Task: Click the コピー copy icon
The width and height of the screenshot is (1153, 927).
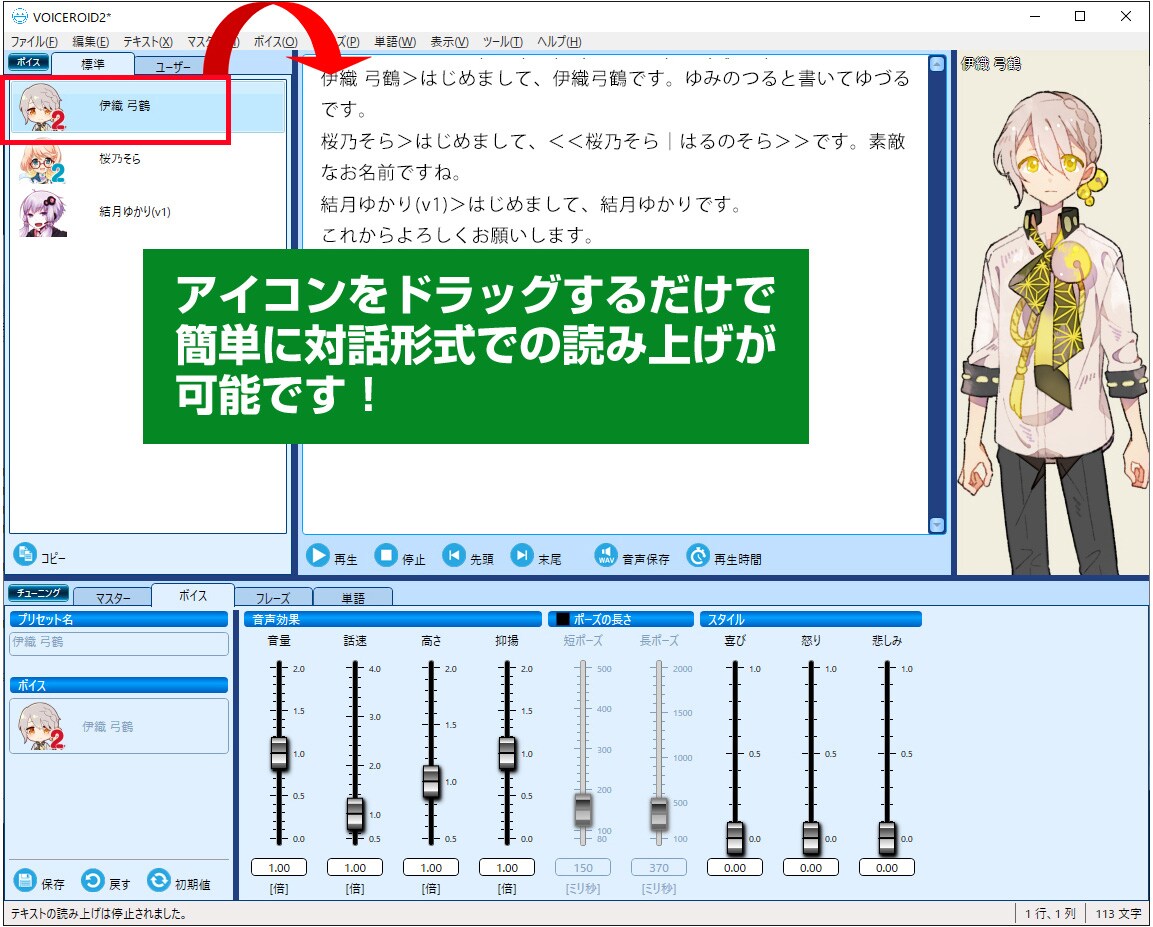Action: click(x=25, y=554)
